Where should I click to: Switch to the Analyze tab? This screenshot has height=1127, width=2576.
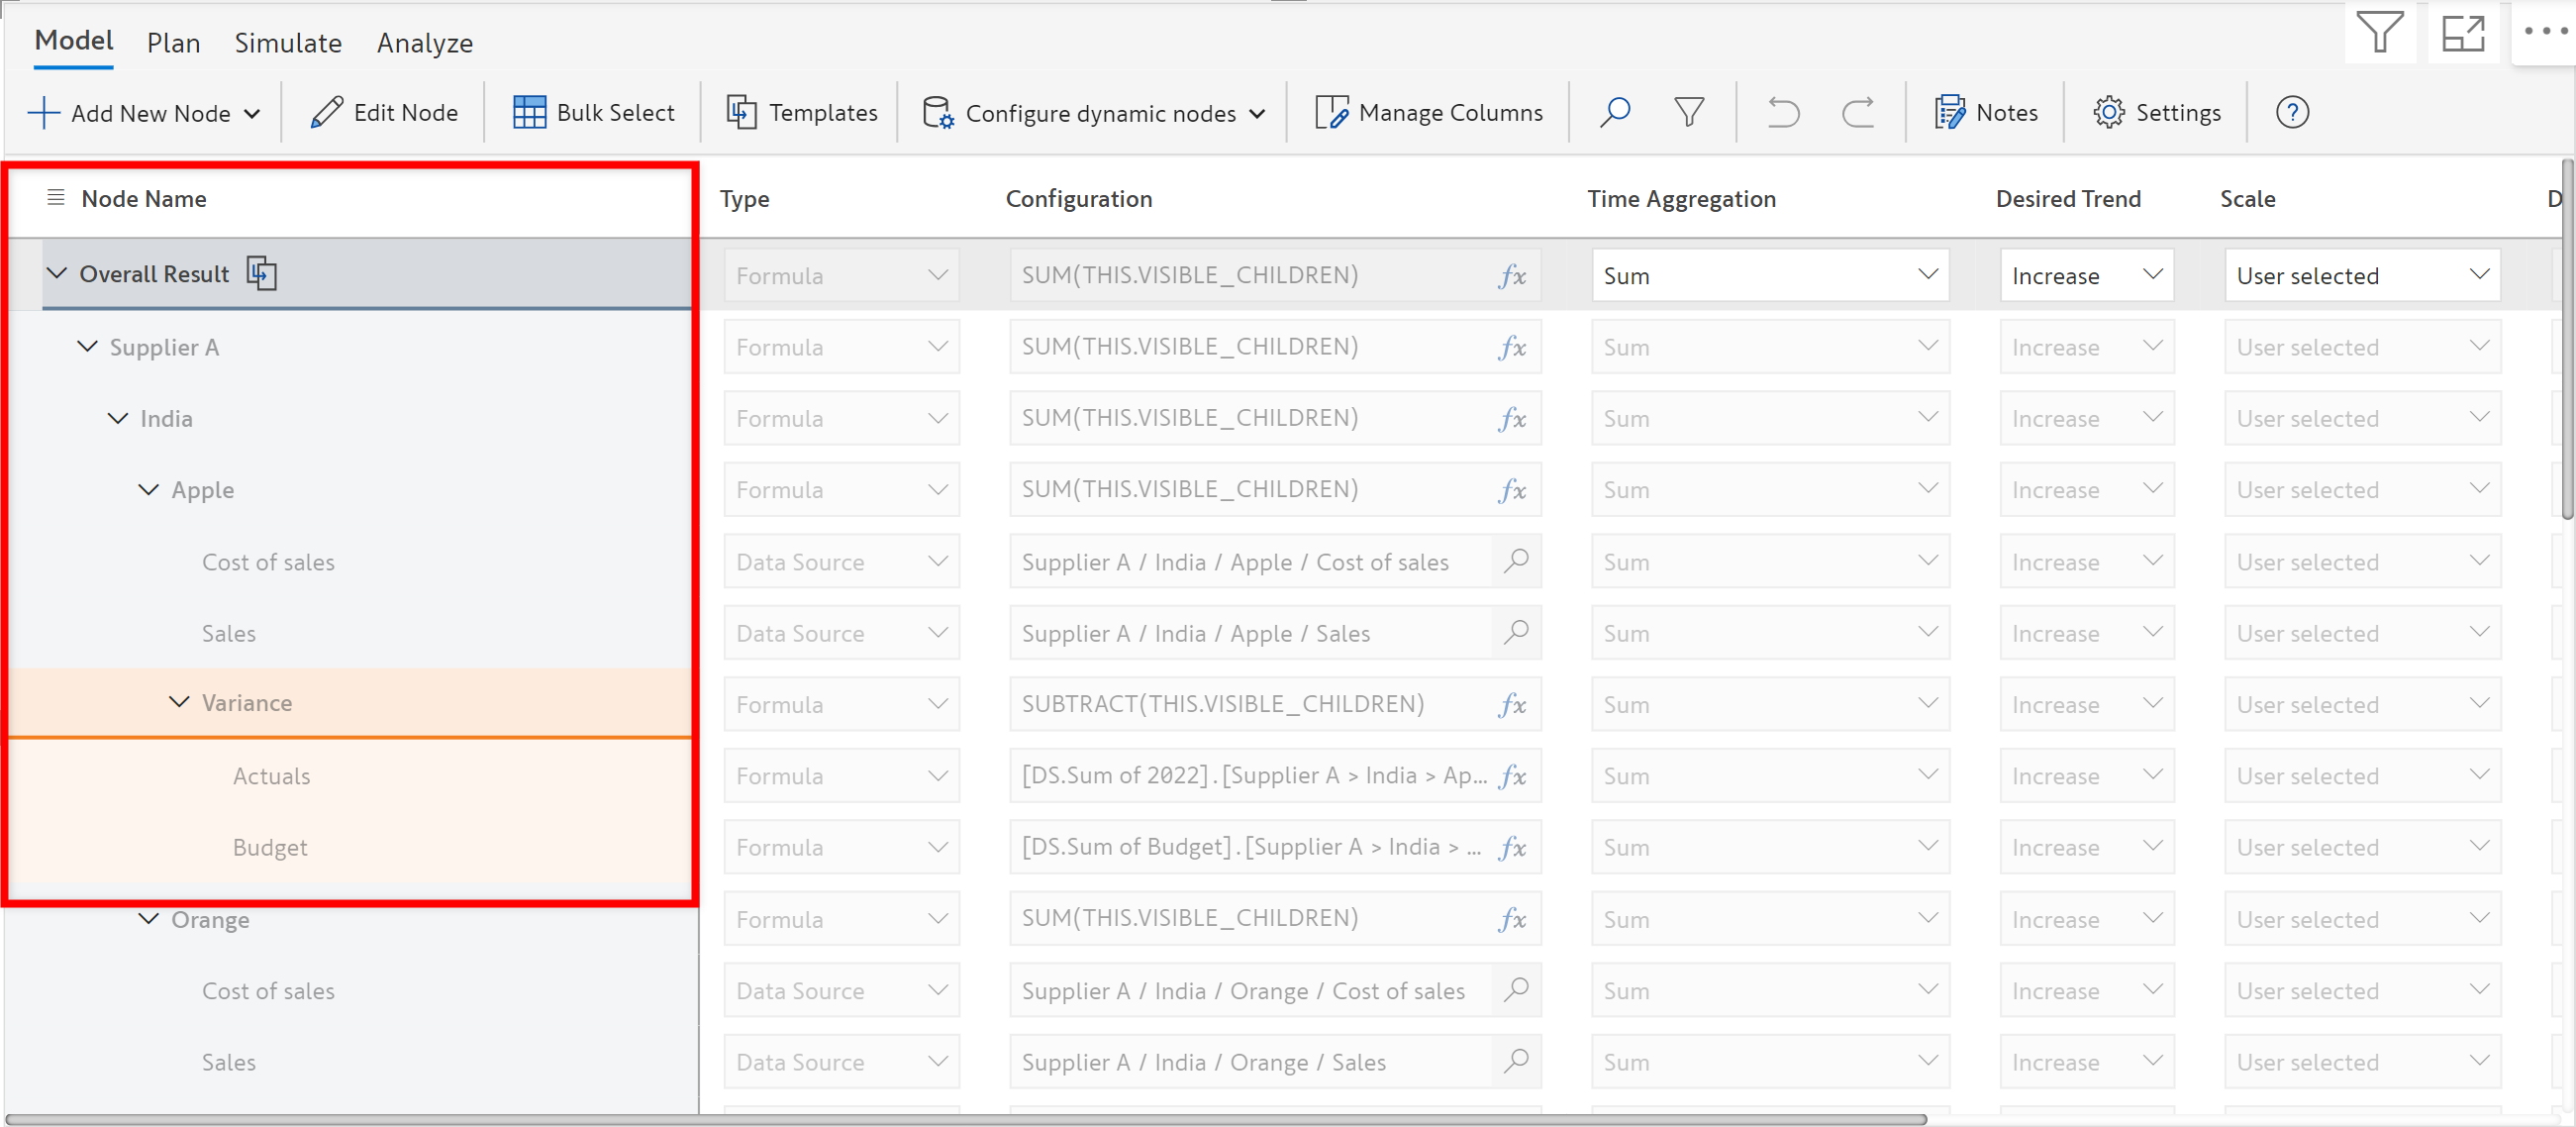pos(424,43)
